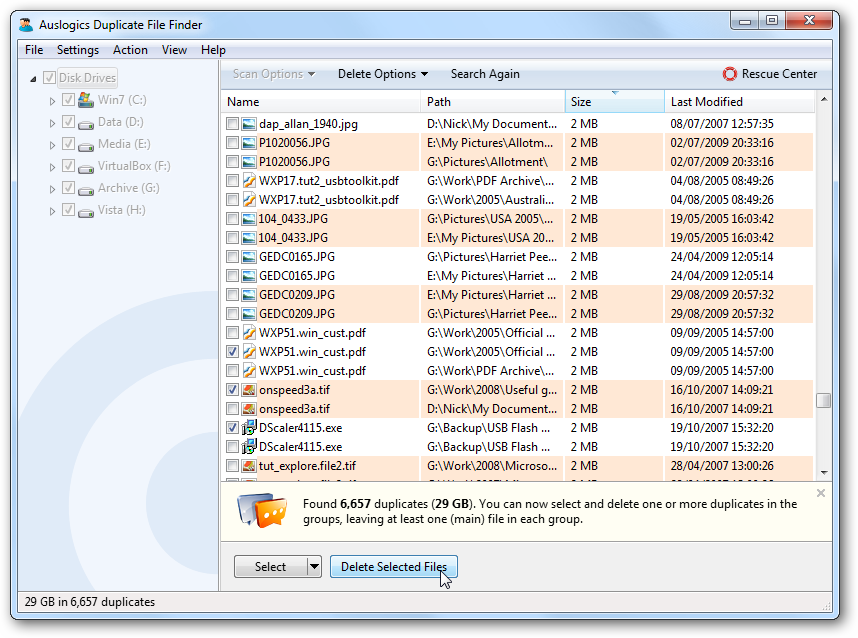Uncheck the selected WXP51.win_cust.pdf entry
This screenshot has height=638, width=858.
tap(232, 351)
